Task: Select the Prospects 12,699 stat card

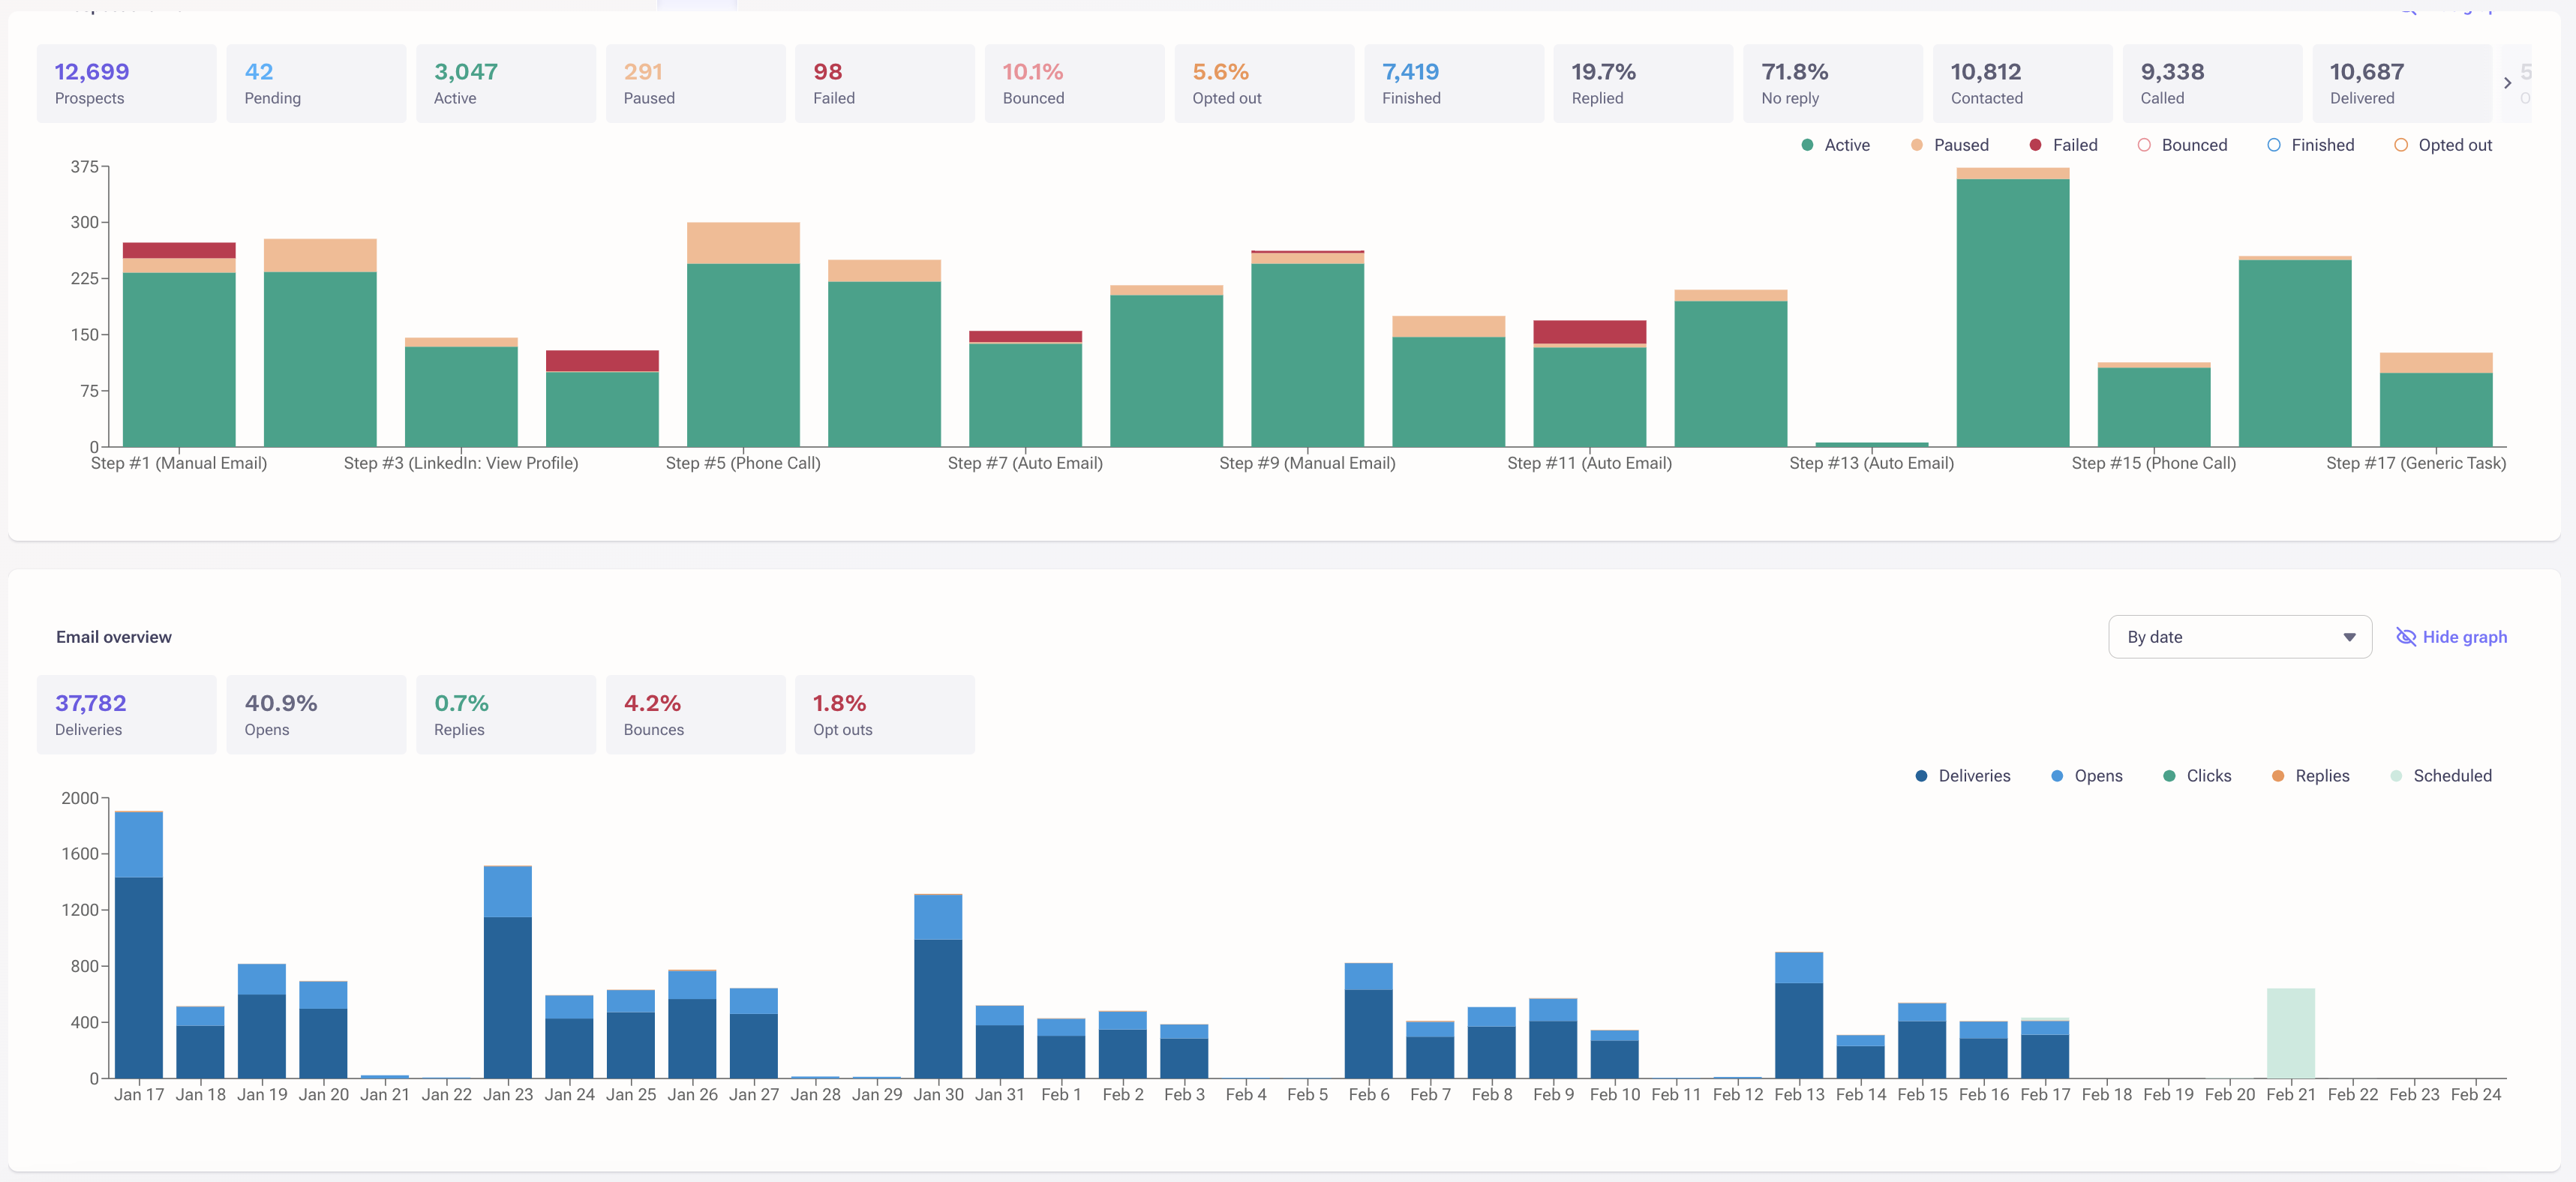Action: 126,84
